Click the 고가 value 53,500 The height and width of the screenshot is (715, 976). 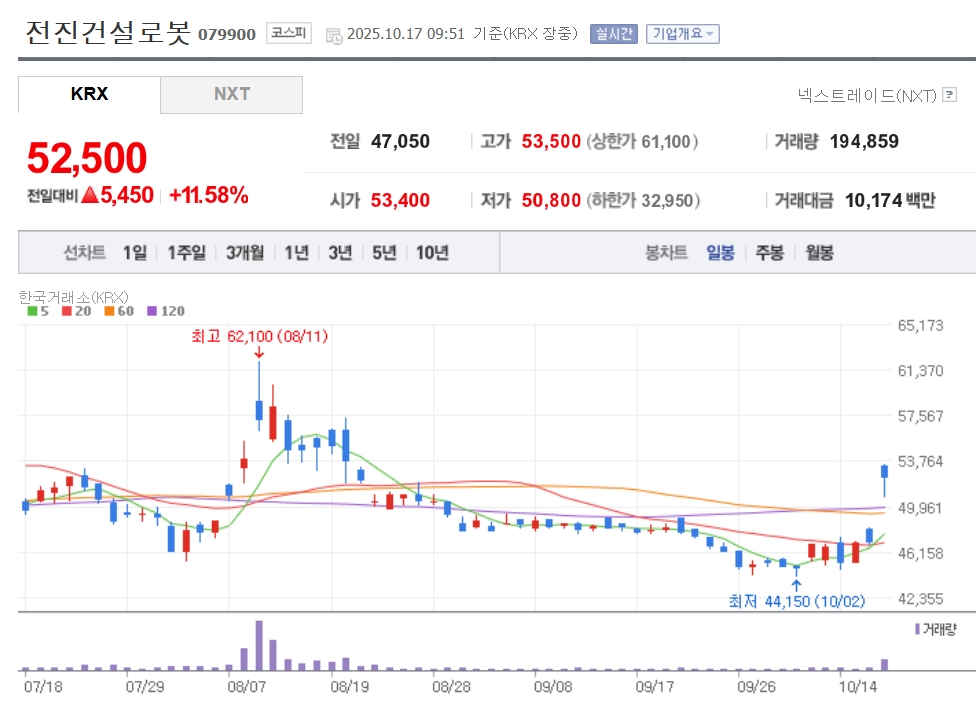pos(551,141)
